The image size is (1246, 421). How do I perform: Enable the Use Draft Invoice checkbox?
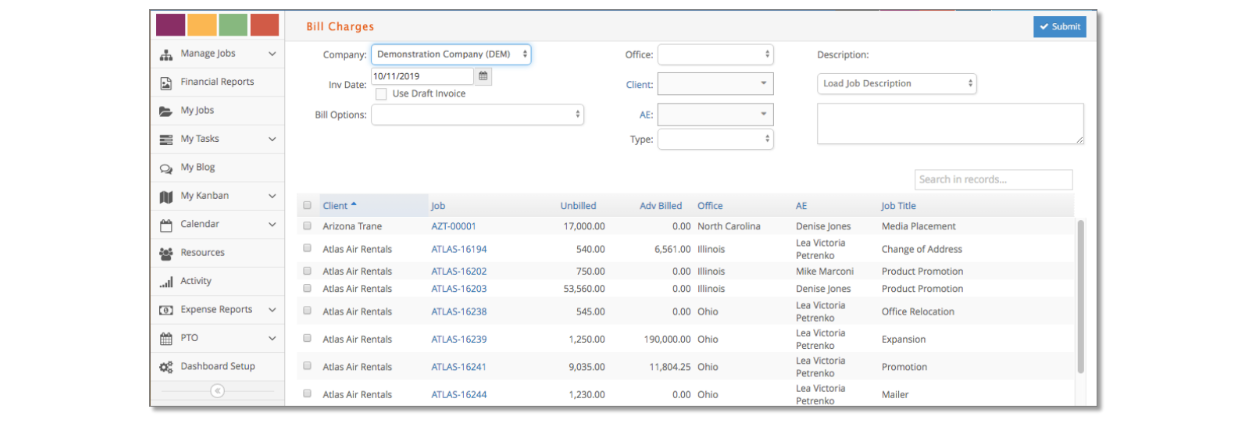381,94
